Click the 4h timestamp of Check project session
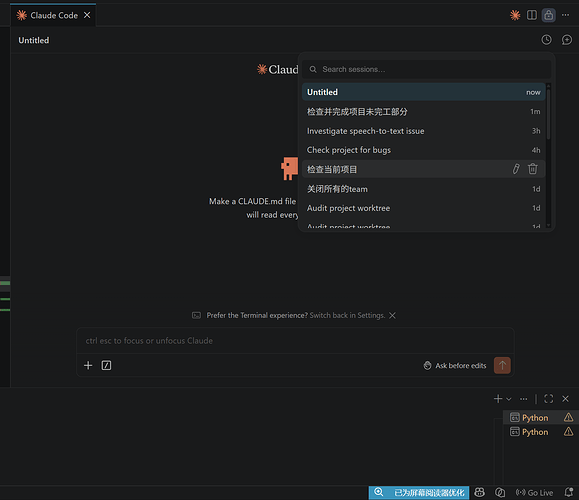This screenshot has height=500, width=579. [536, 150]
